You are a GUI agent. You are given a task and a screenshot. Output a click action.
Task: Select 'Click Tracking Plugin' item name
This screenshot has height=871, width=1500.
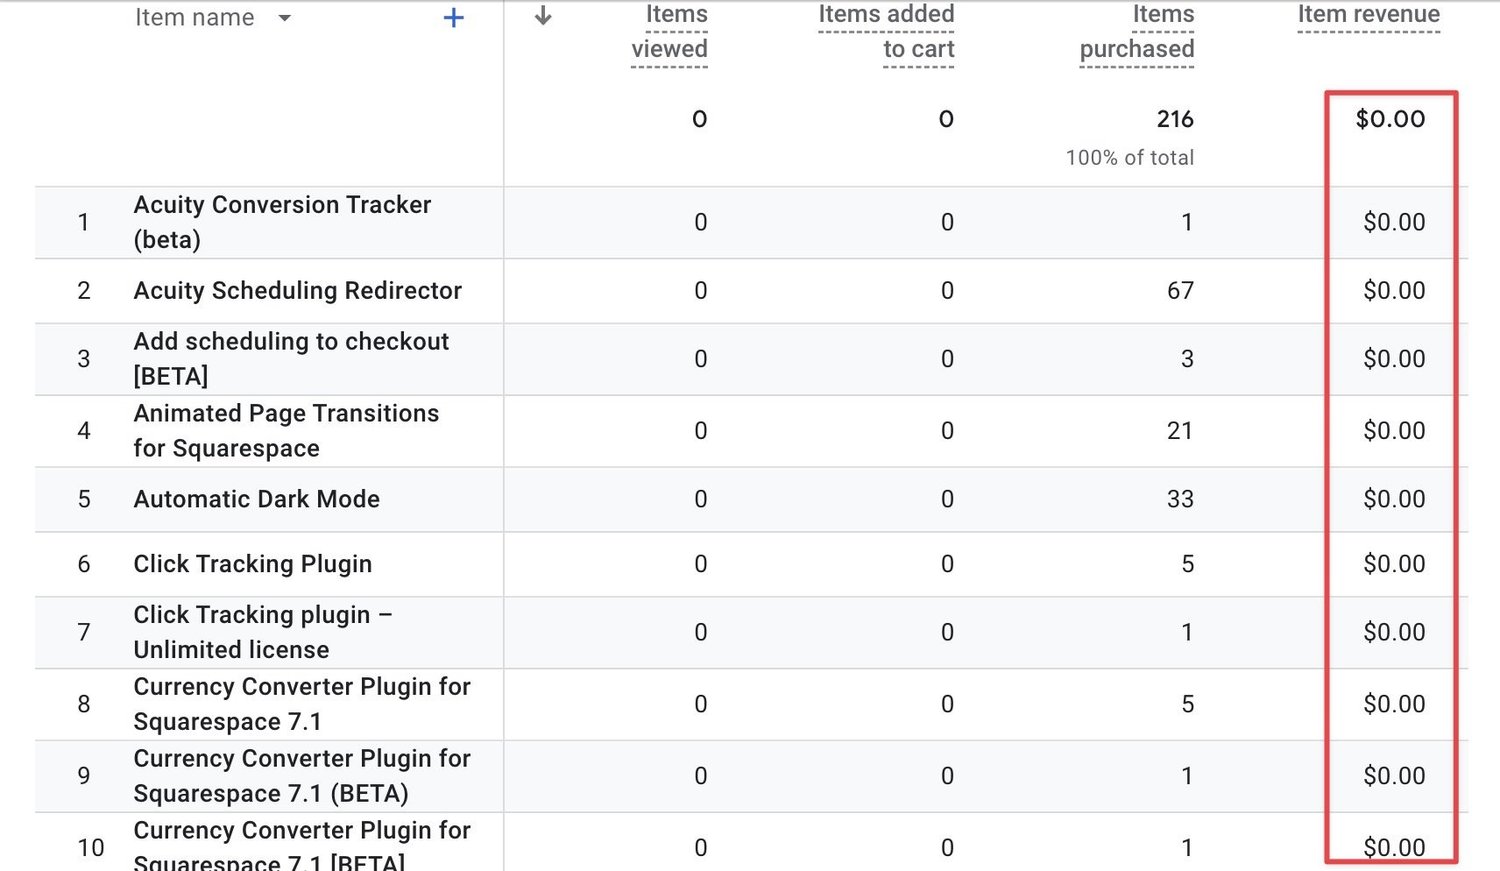pyautogui.click(x=253, y=564)
